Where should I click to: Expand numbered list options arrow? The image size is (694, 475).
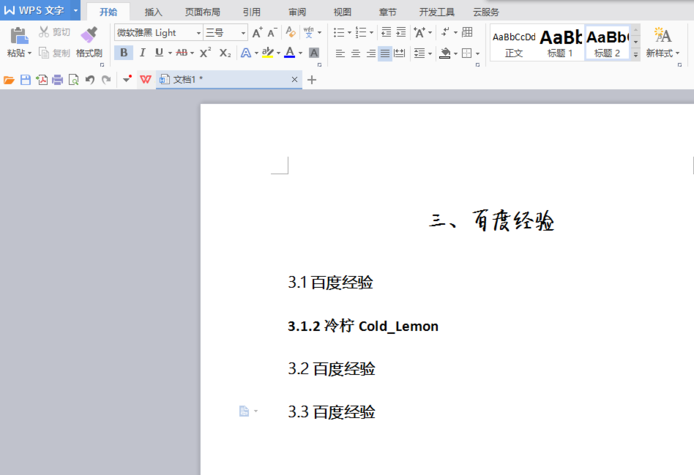(371, 32)
